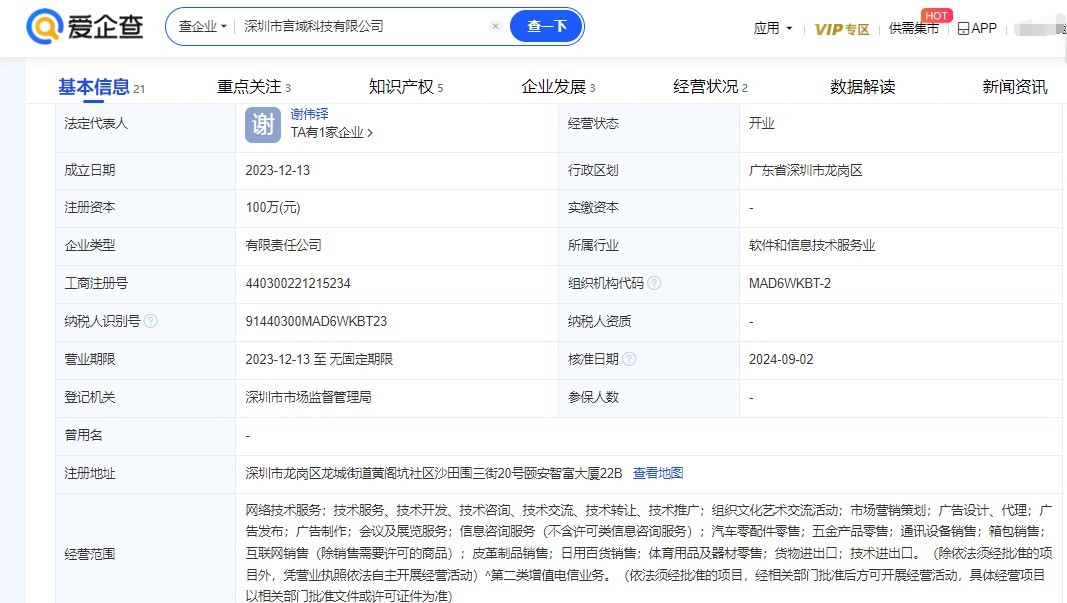Expand the 应用 dropdown menu
The width and height of the screenshot is (1067, 603).
click(773, 29)
